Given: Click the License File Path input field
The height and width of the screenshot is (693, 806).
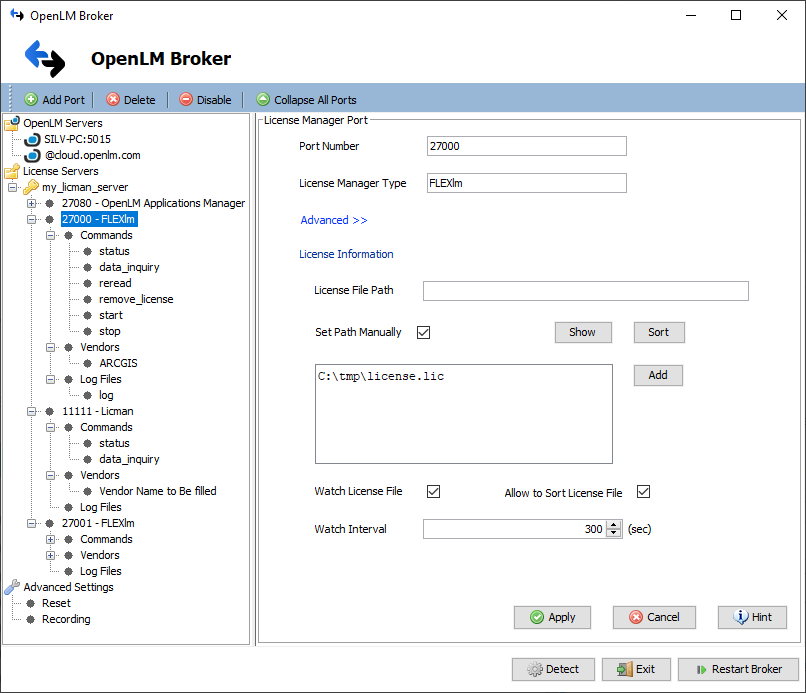Looking at the screenshot, I should pos(585,291).
